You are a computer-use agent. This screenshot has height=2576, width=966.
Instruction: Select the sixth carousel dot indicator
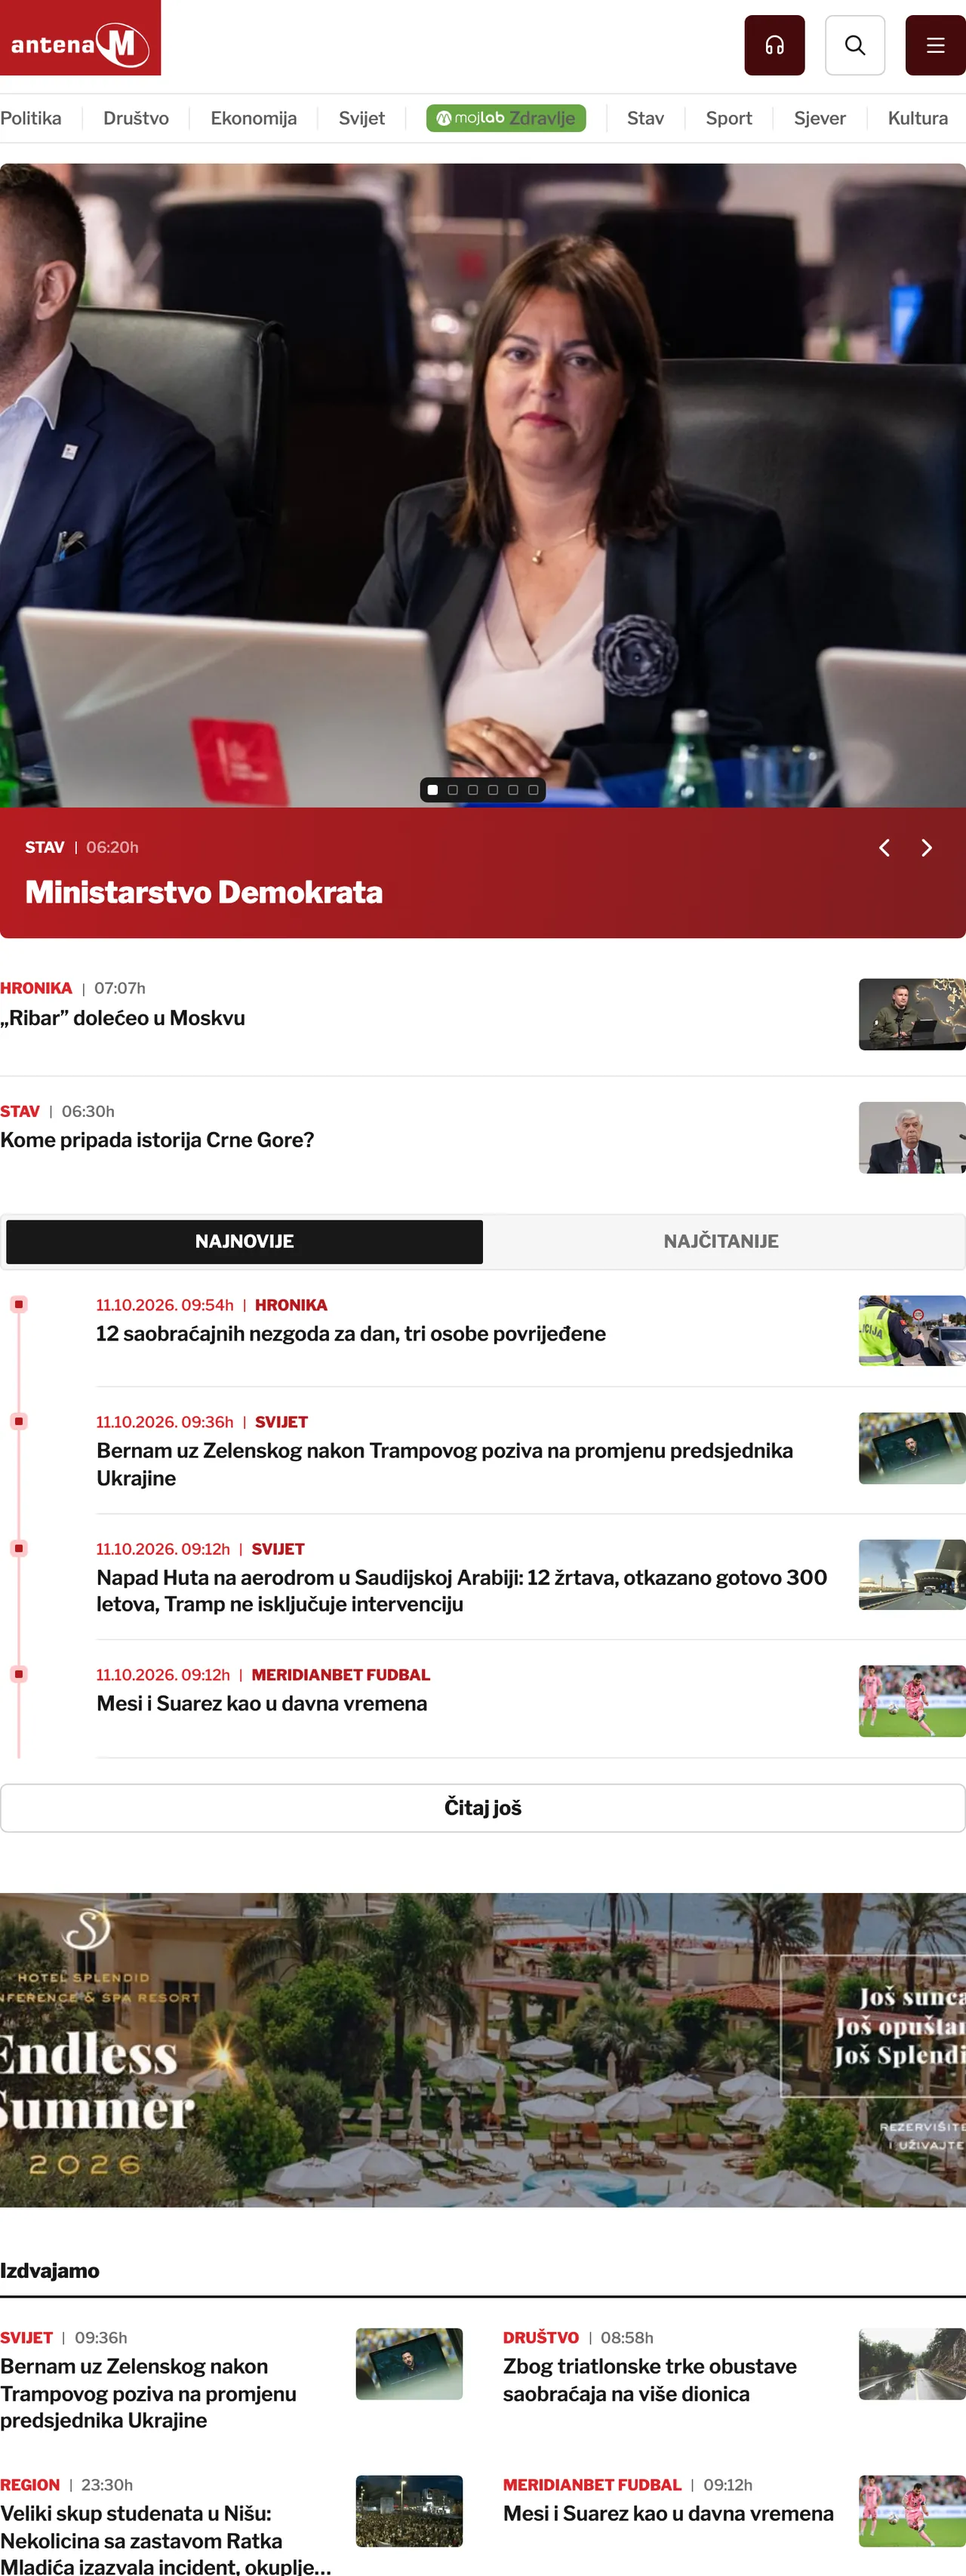533,790
